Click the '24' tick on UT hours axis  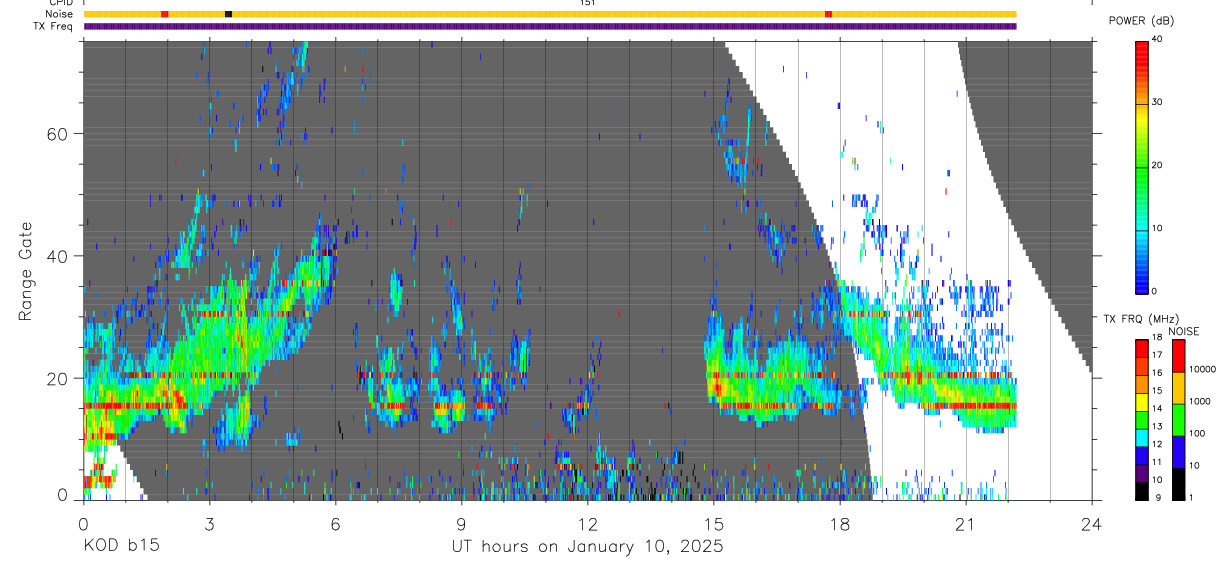pos(1092,524)
